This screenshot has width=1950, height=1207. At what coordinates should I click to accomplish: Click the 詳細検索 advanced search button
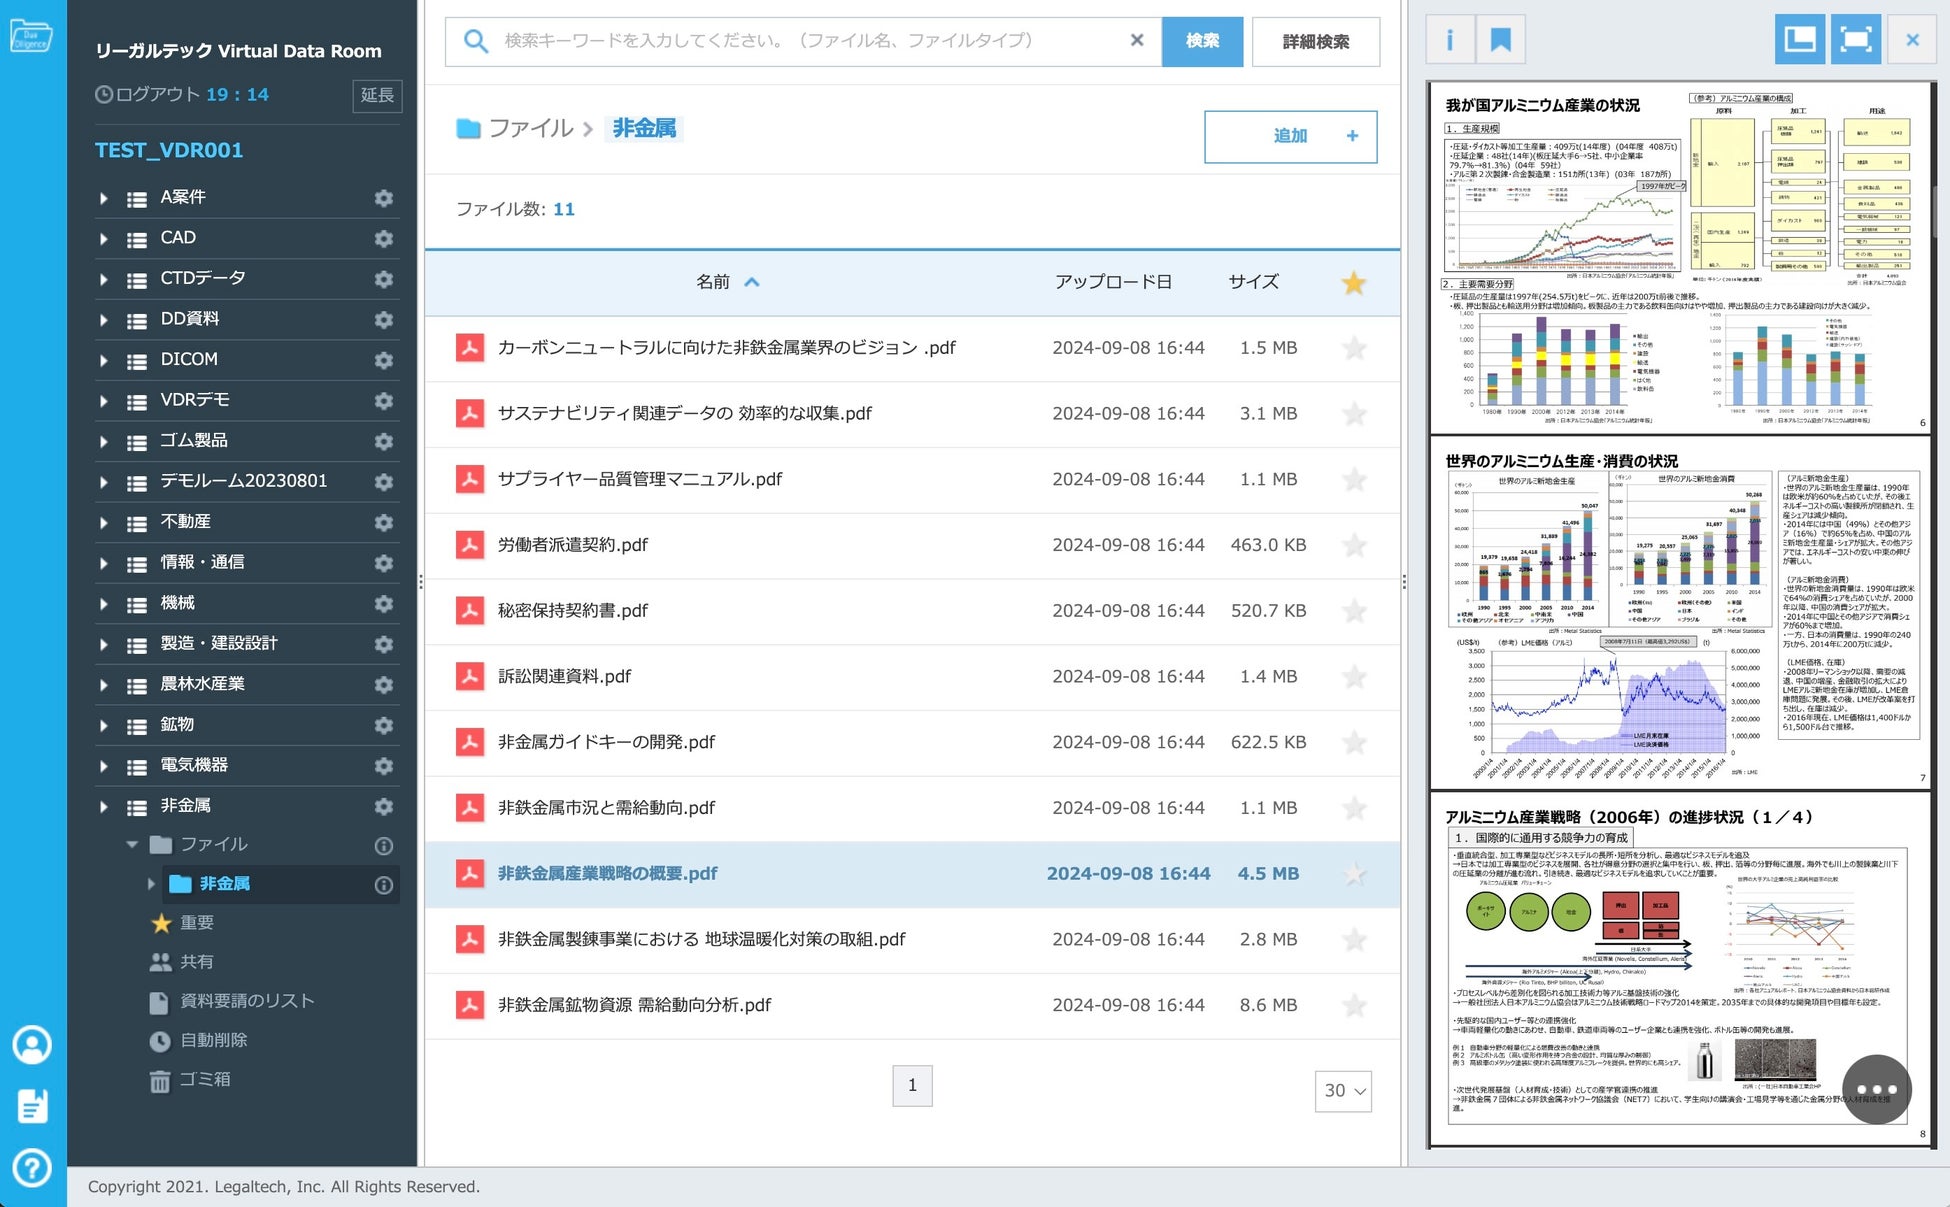click(x=1315, y=41)
